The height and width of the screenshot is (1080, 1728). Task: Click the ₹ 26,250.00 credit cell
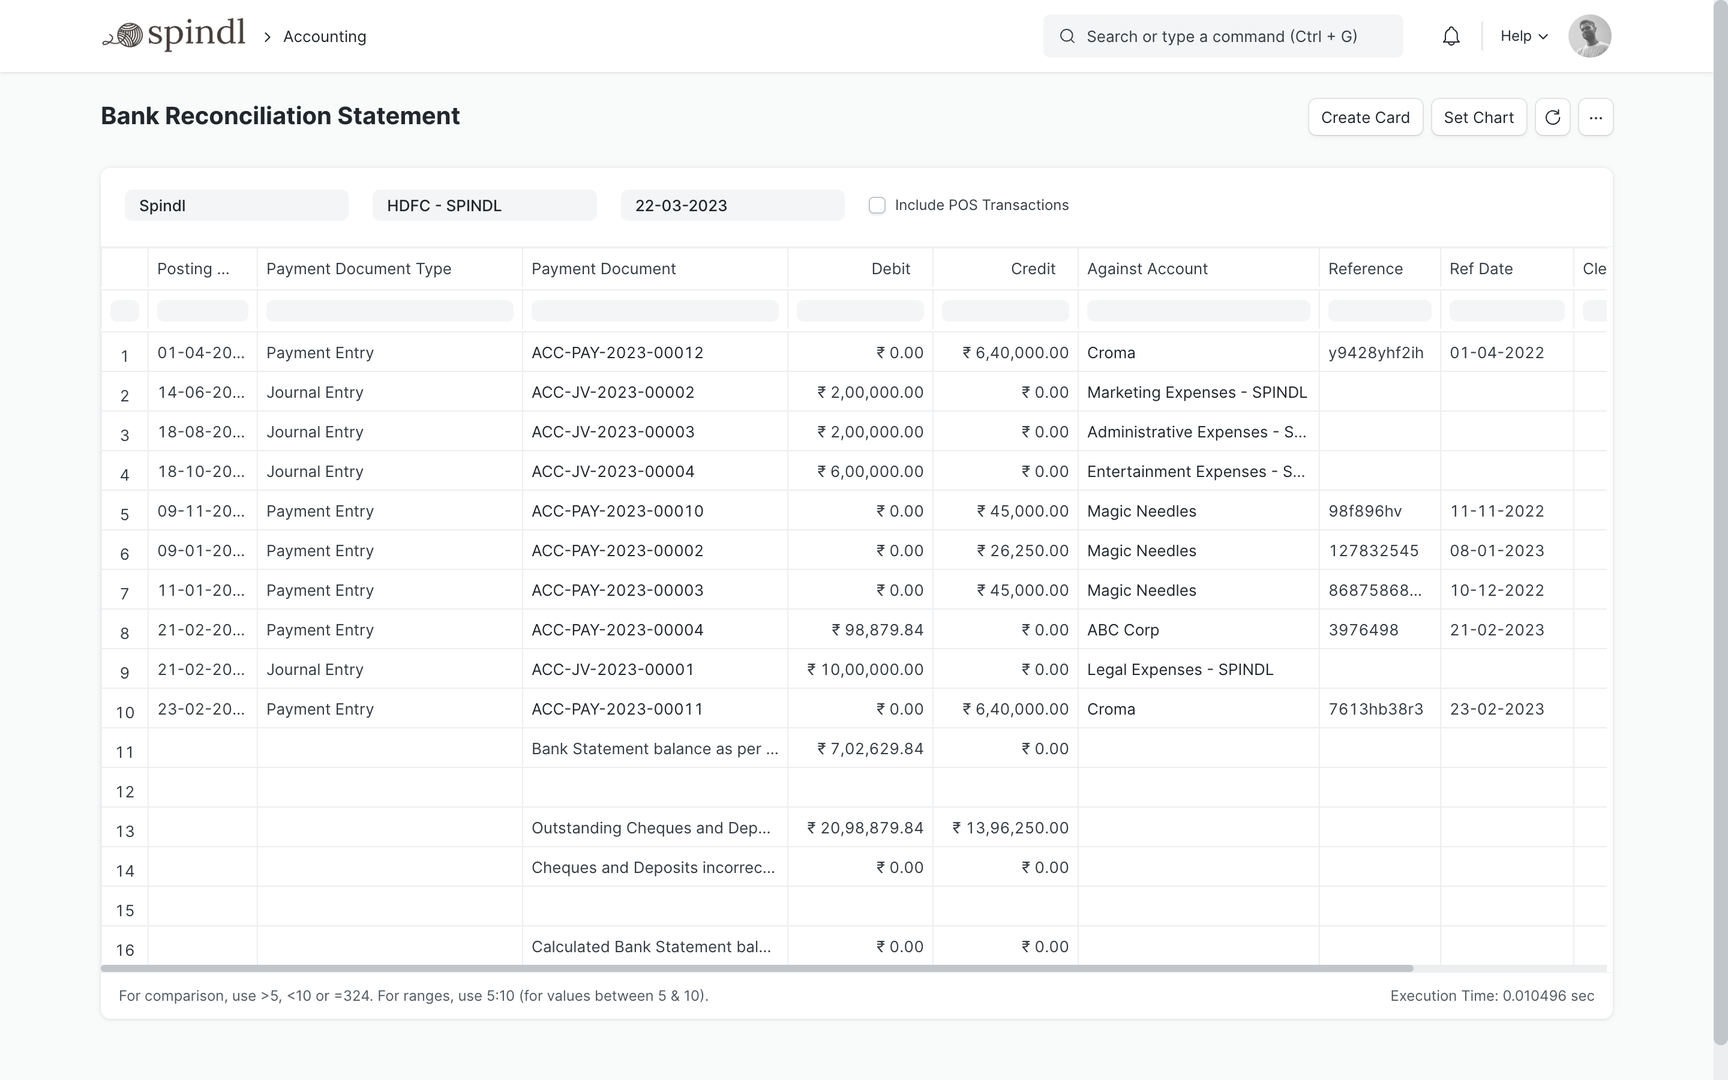click(x=1005, y=551)
